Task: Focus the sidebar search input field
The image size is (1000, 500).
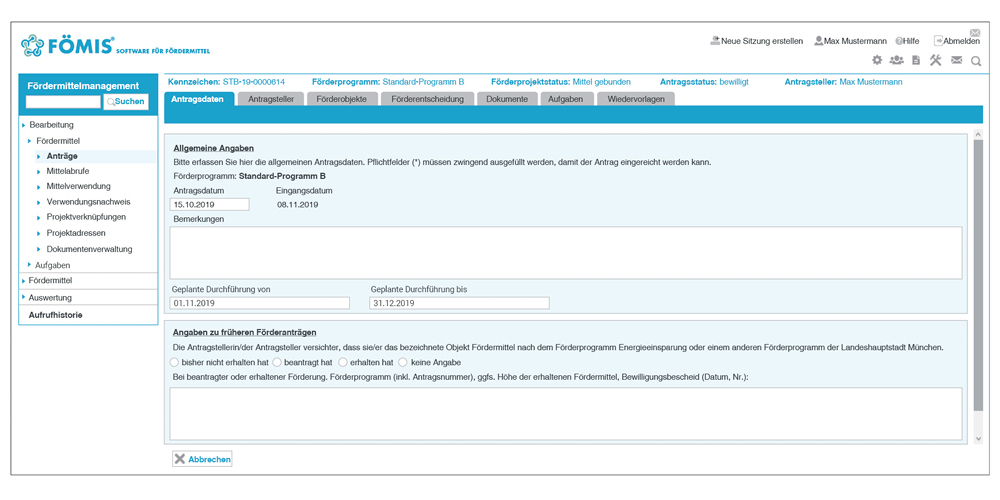Action: (x=63, y=101)
